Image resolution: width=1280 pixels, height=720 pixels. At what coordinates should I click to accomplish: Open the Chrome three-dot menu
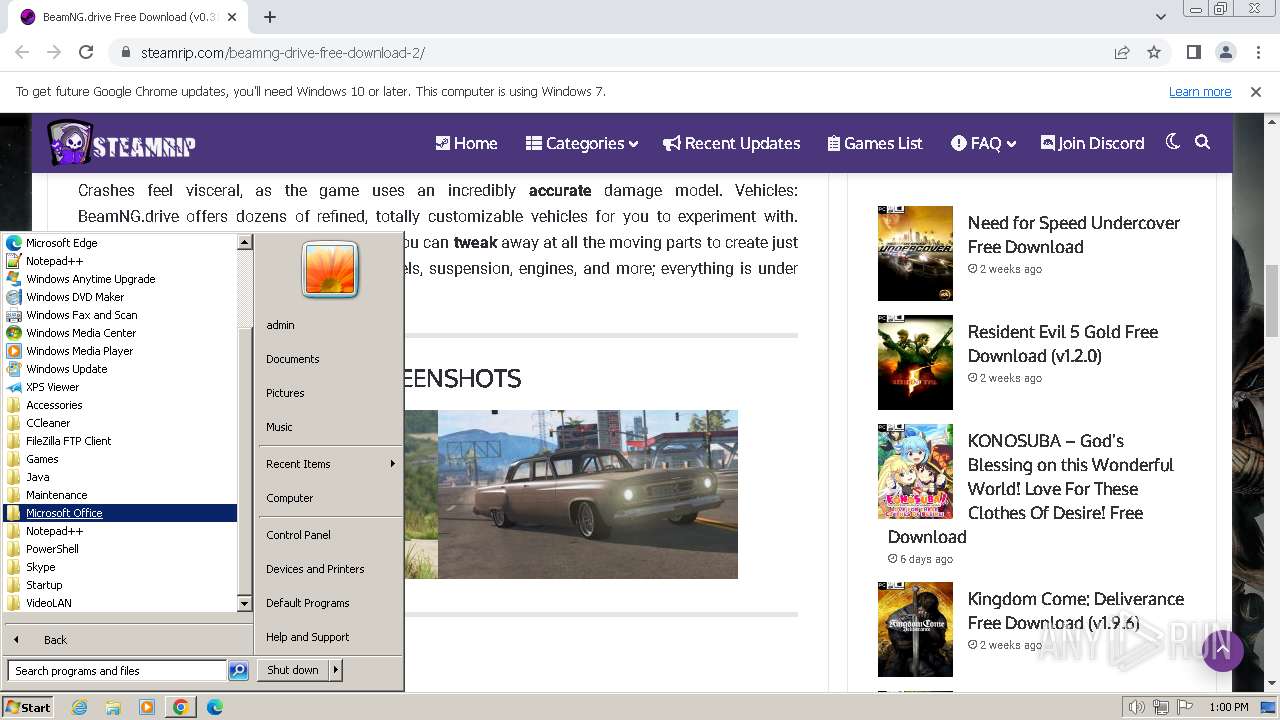click(1257, 53)
